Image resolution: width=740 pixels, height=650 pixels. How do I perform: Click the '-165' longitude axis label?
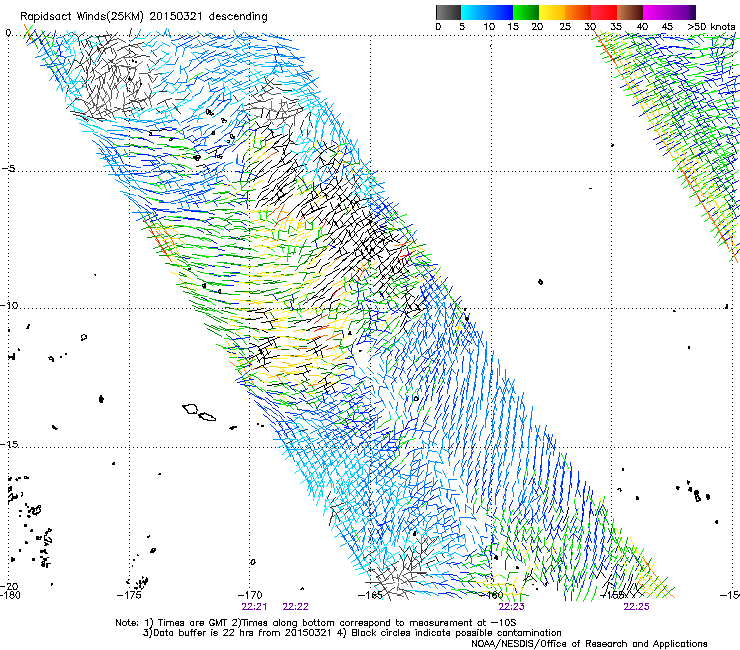[x=370, y=595]
